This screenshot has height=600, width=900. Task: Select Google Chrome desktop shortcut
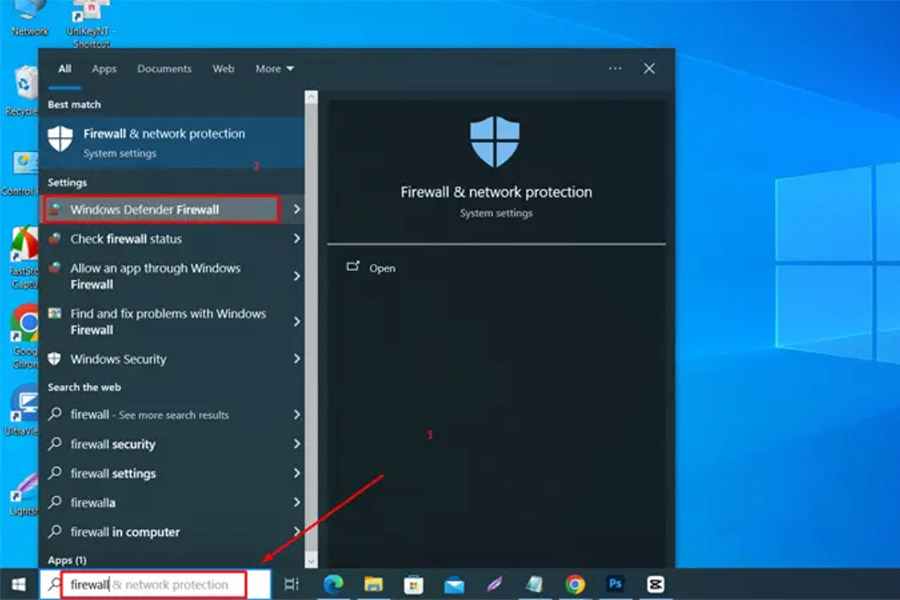[x=24, y=336]
